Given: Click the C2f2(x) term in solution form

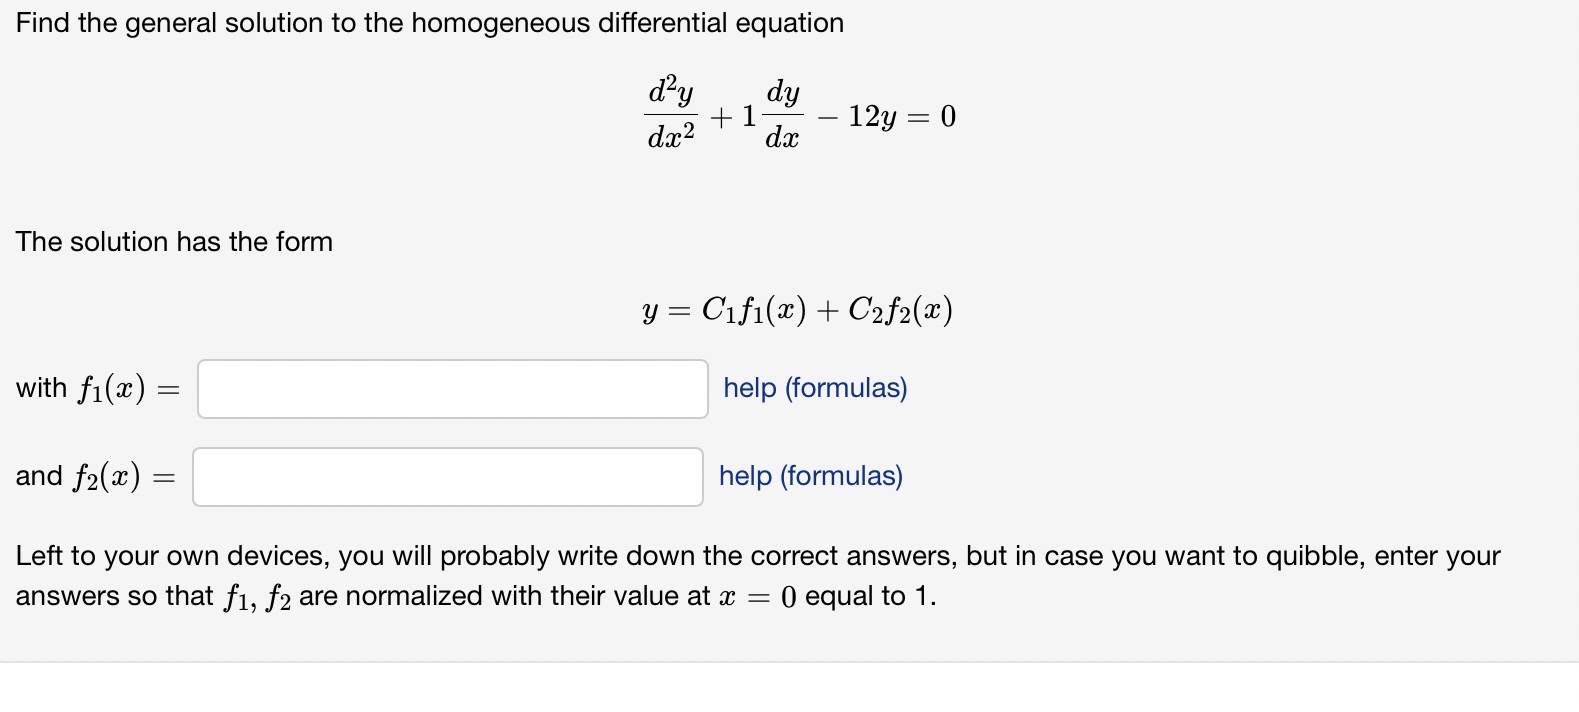Looking at the screenshot, I should [900, 310].
